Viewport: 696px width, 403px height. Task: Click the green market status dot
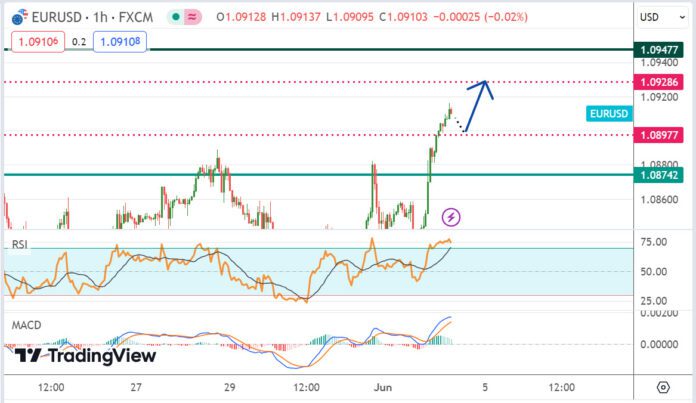coord(176,17)
